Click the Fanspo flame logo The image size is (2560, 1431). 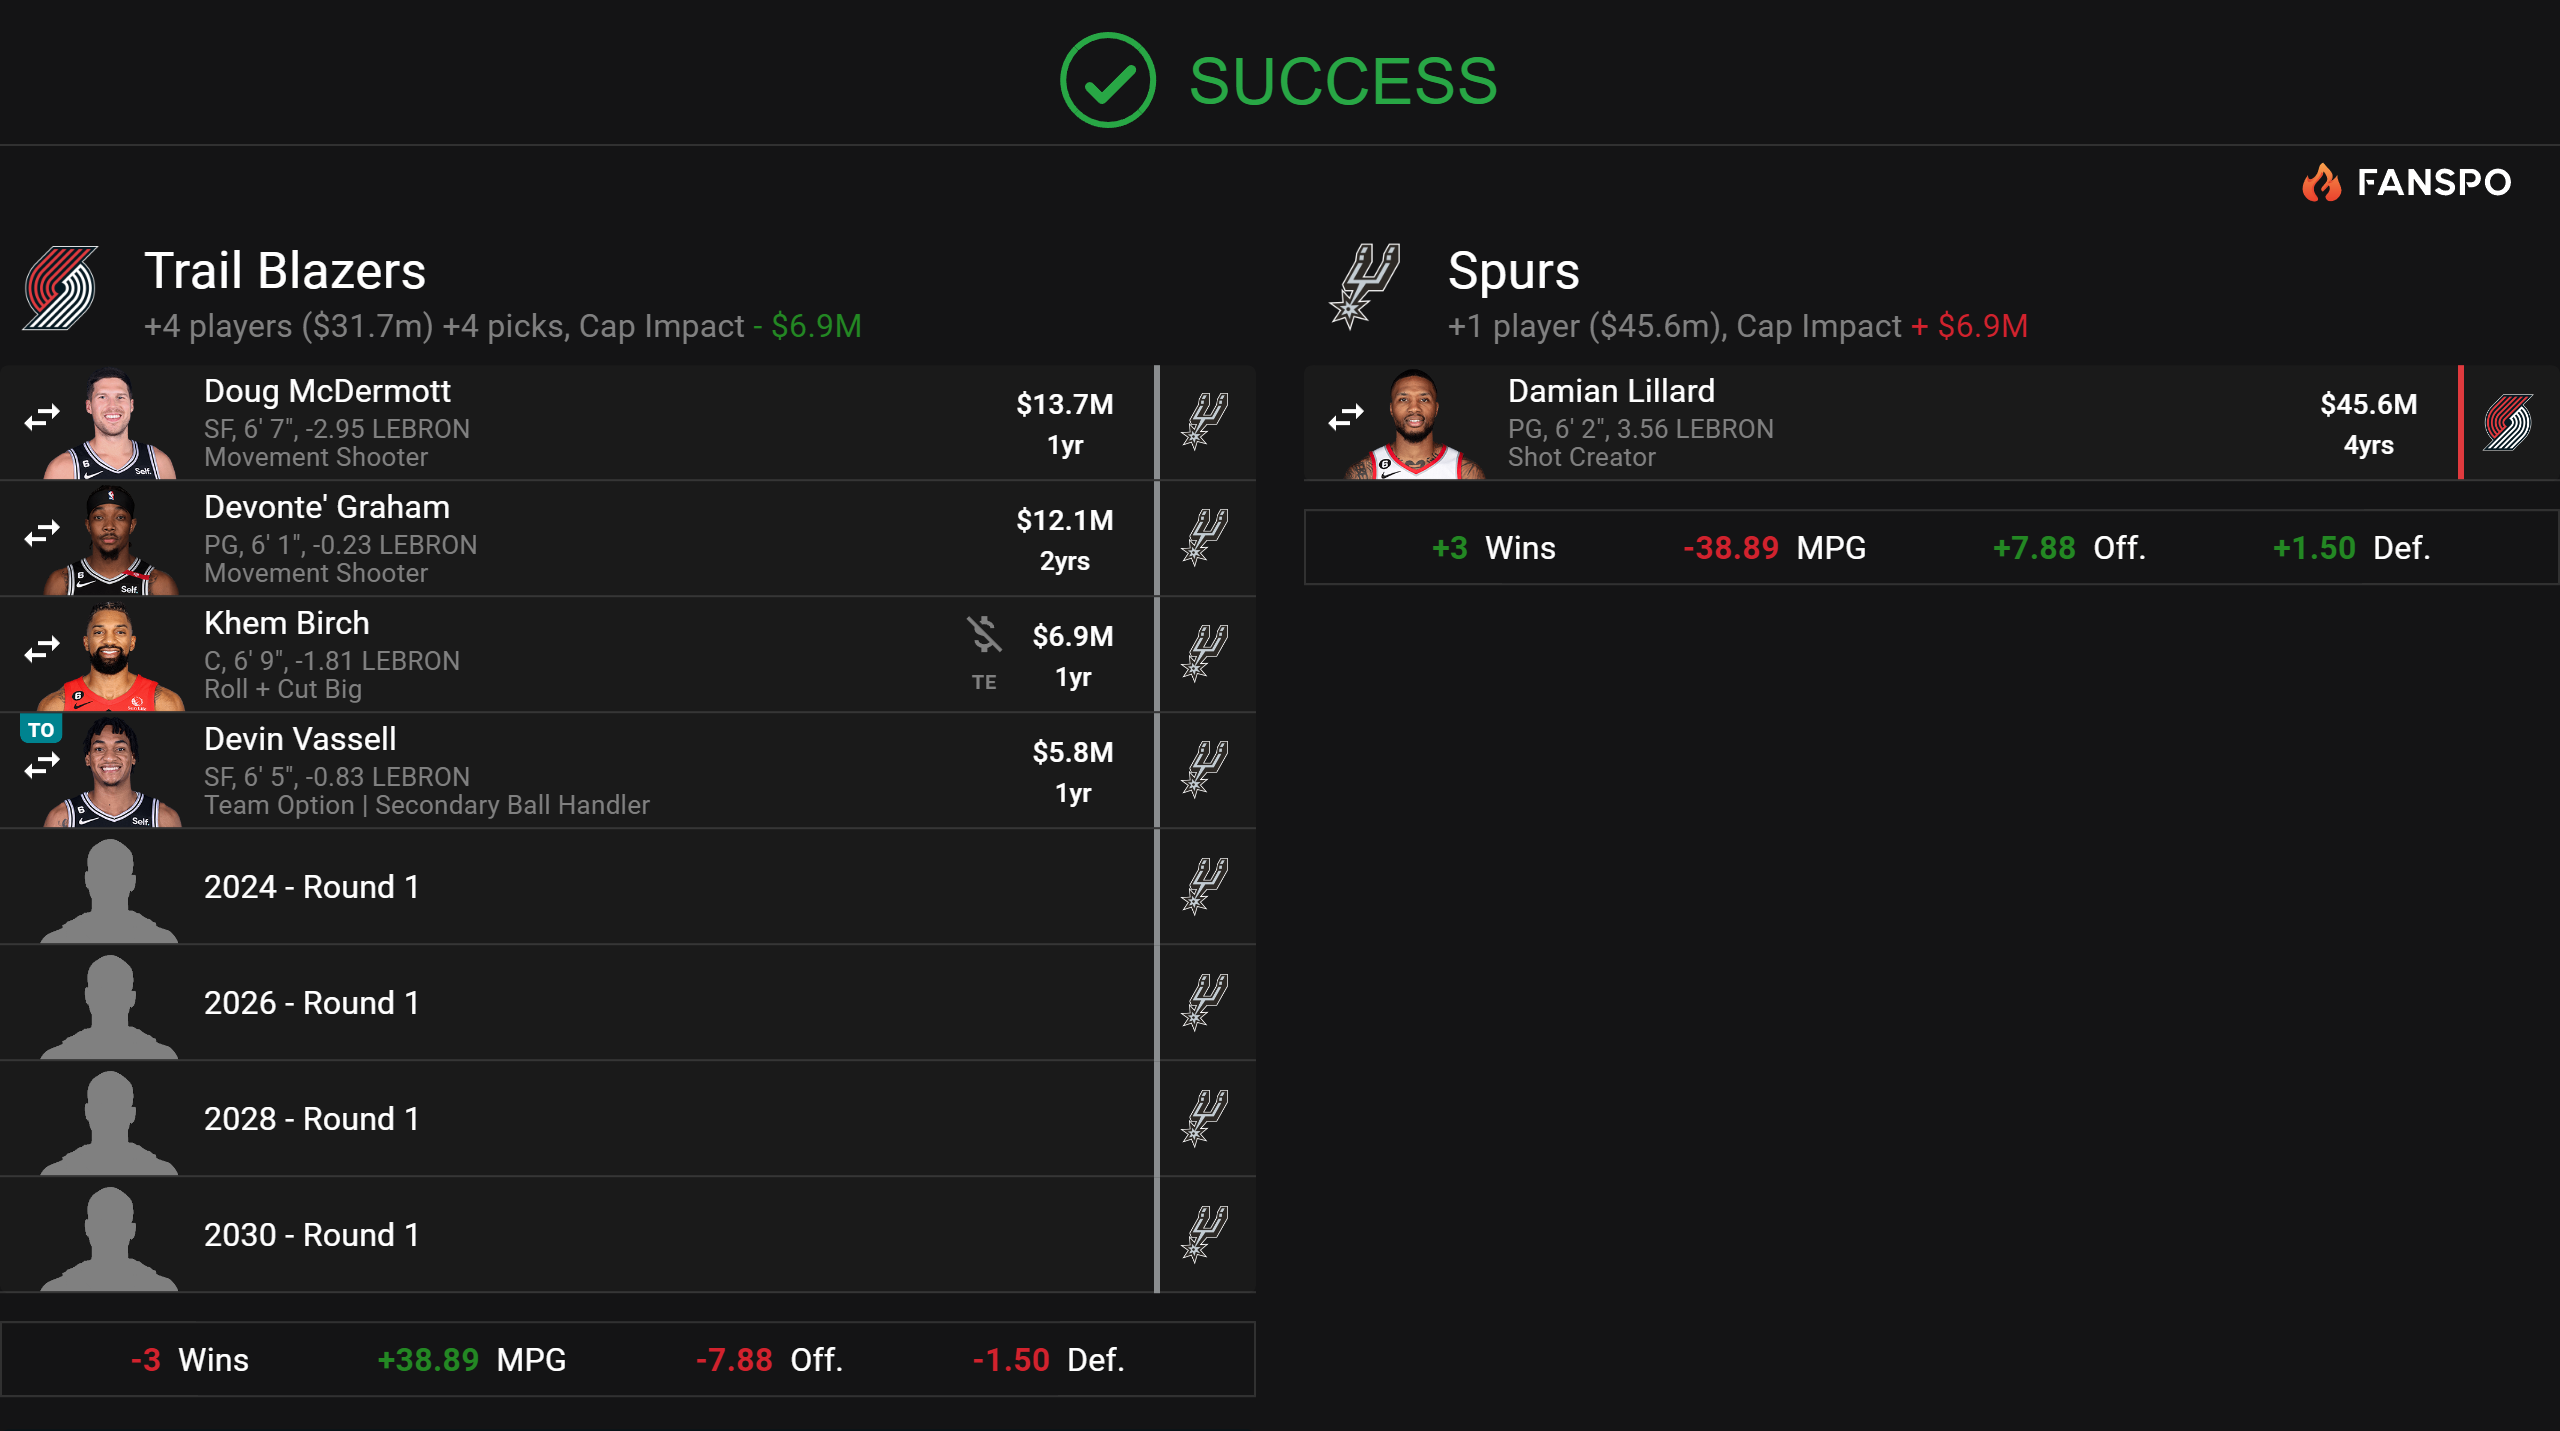click(x=2321, y=182)
